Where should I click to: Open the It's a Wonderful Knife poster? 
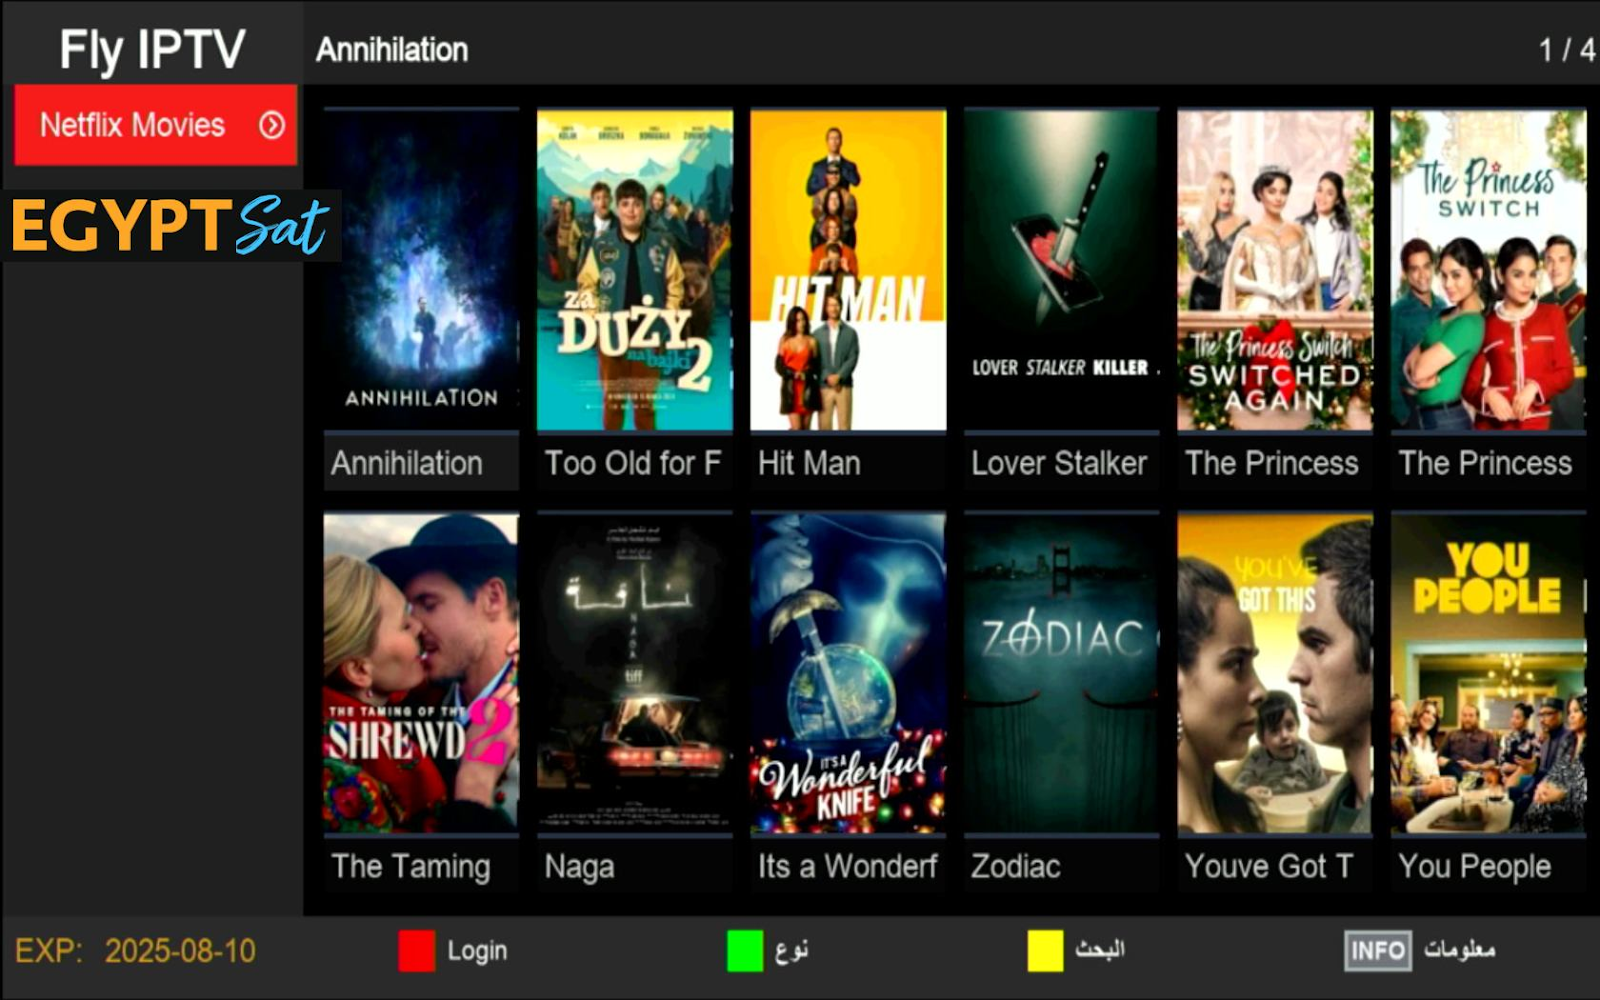click(848, 673)
